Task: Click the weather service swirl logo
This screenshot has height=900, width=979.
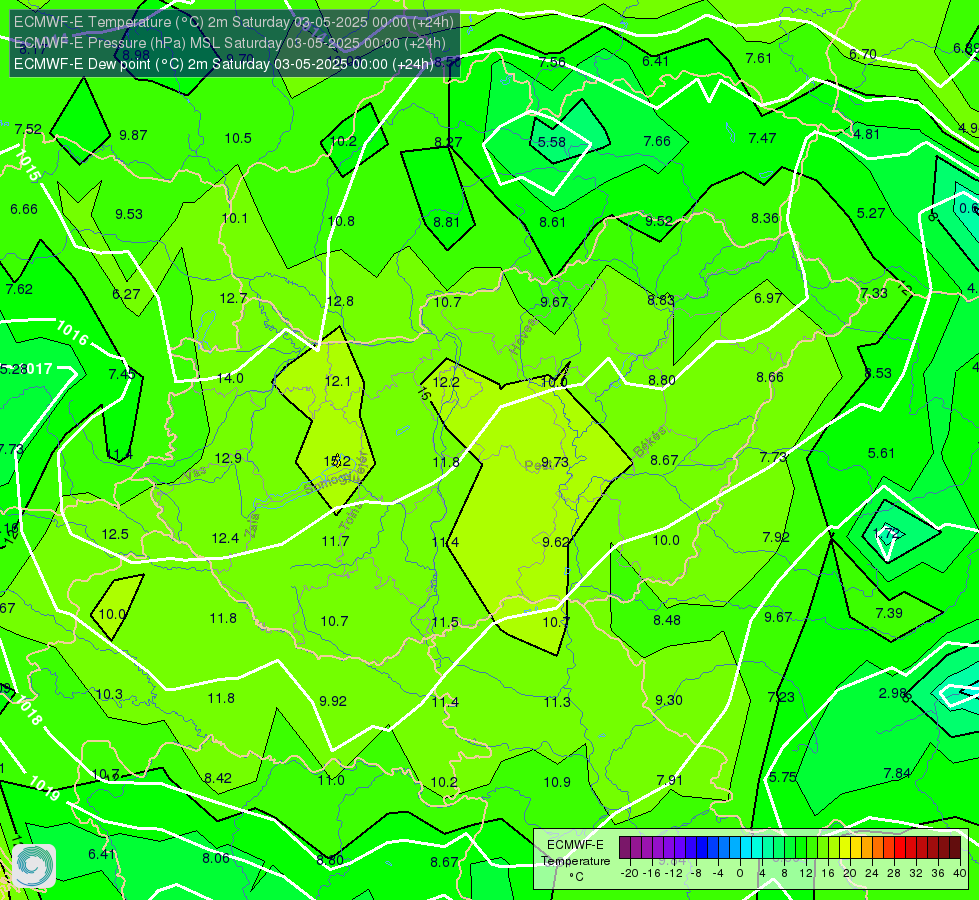Action: (x=34, y=866)
